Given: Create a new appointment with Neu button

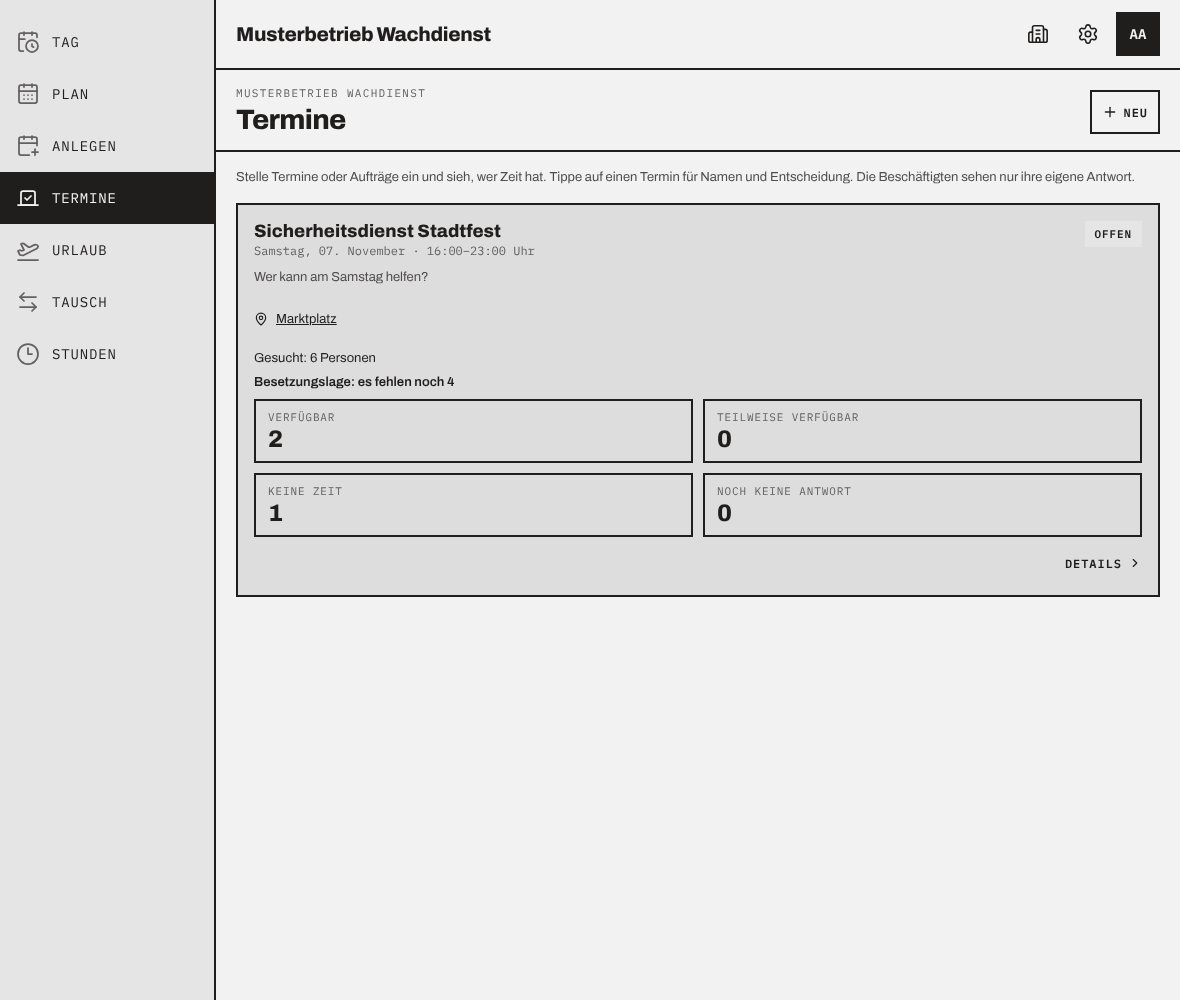Looking at the screenshot, I should [1125, 112].
